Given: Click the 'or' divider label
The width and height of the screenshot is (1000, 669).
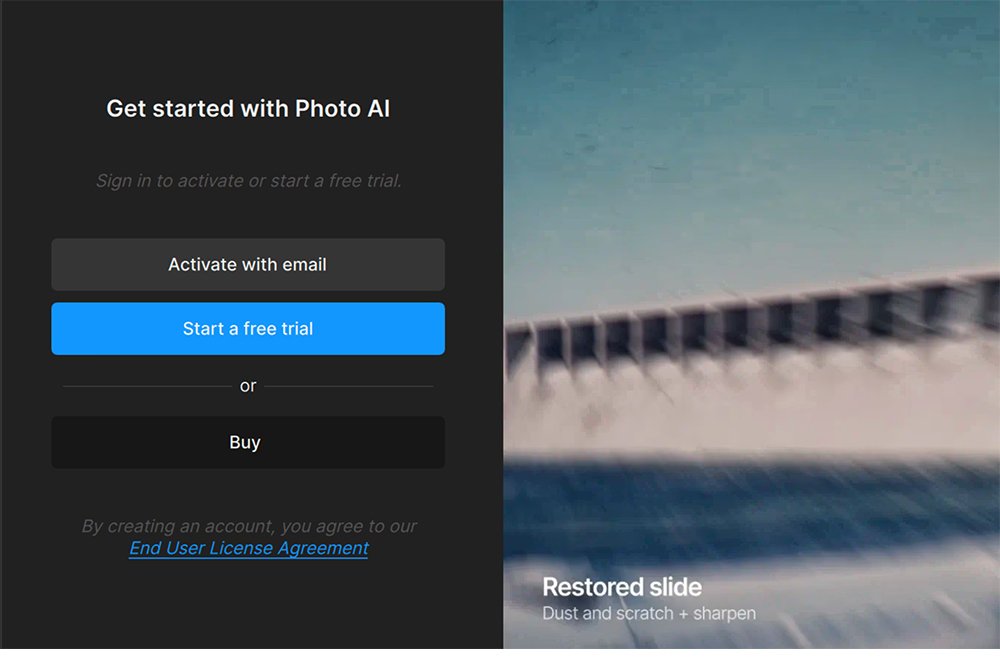Looking at the screenshot, I should tap(248, 386).
